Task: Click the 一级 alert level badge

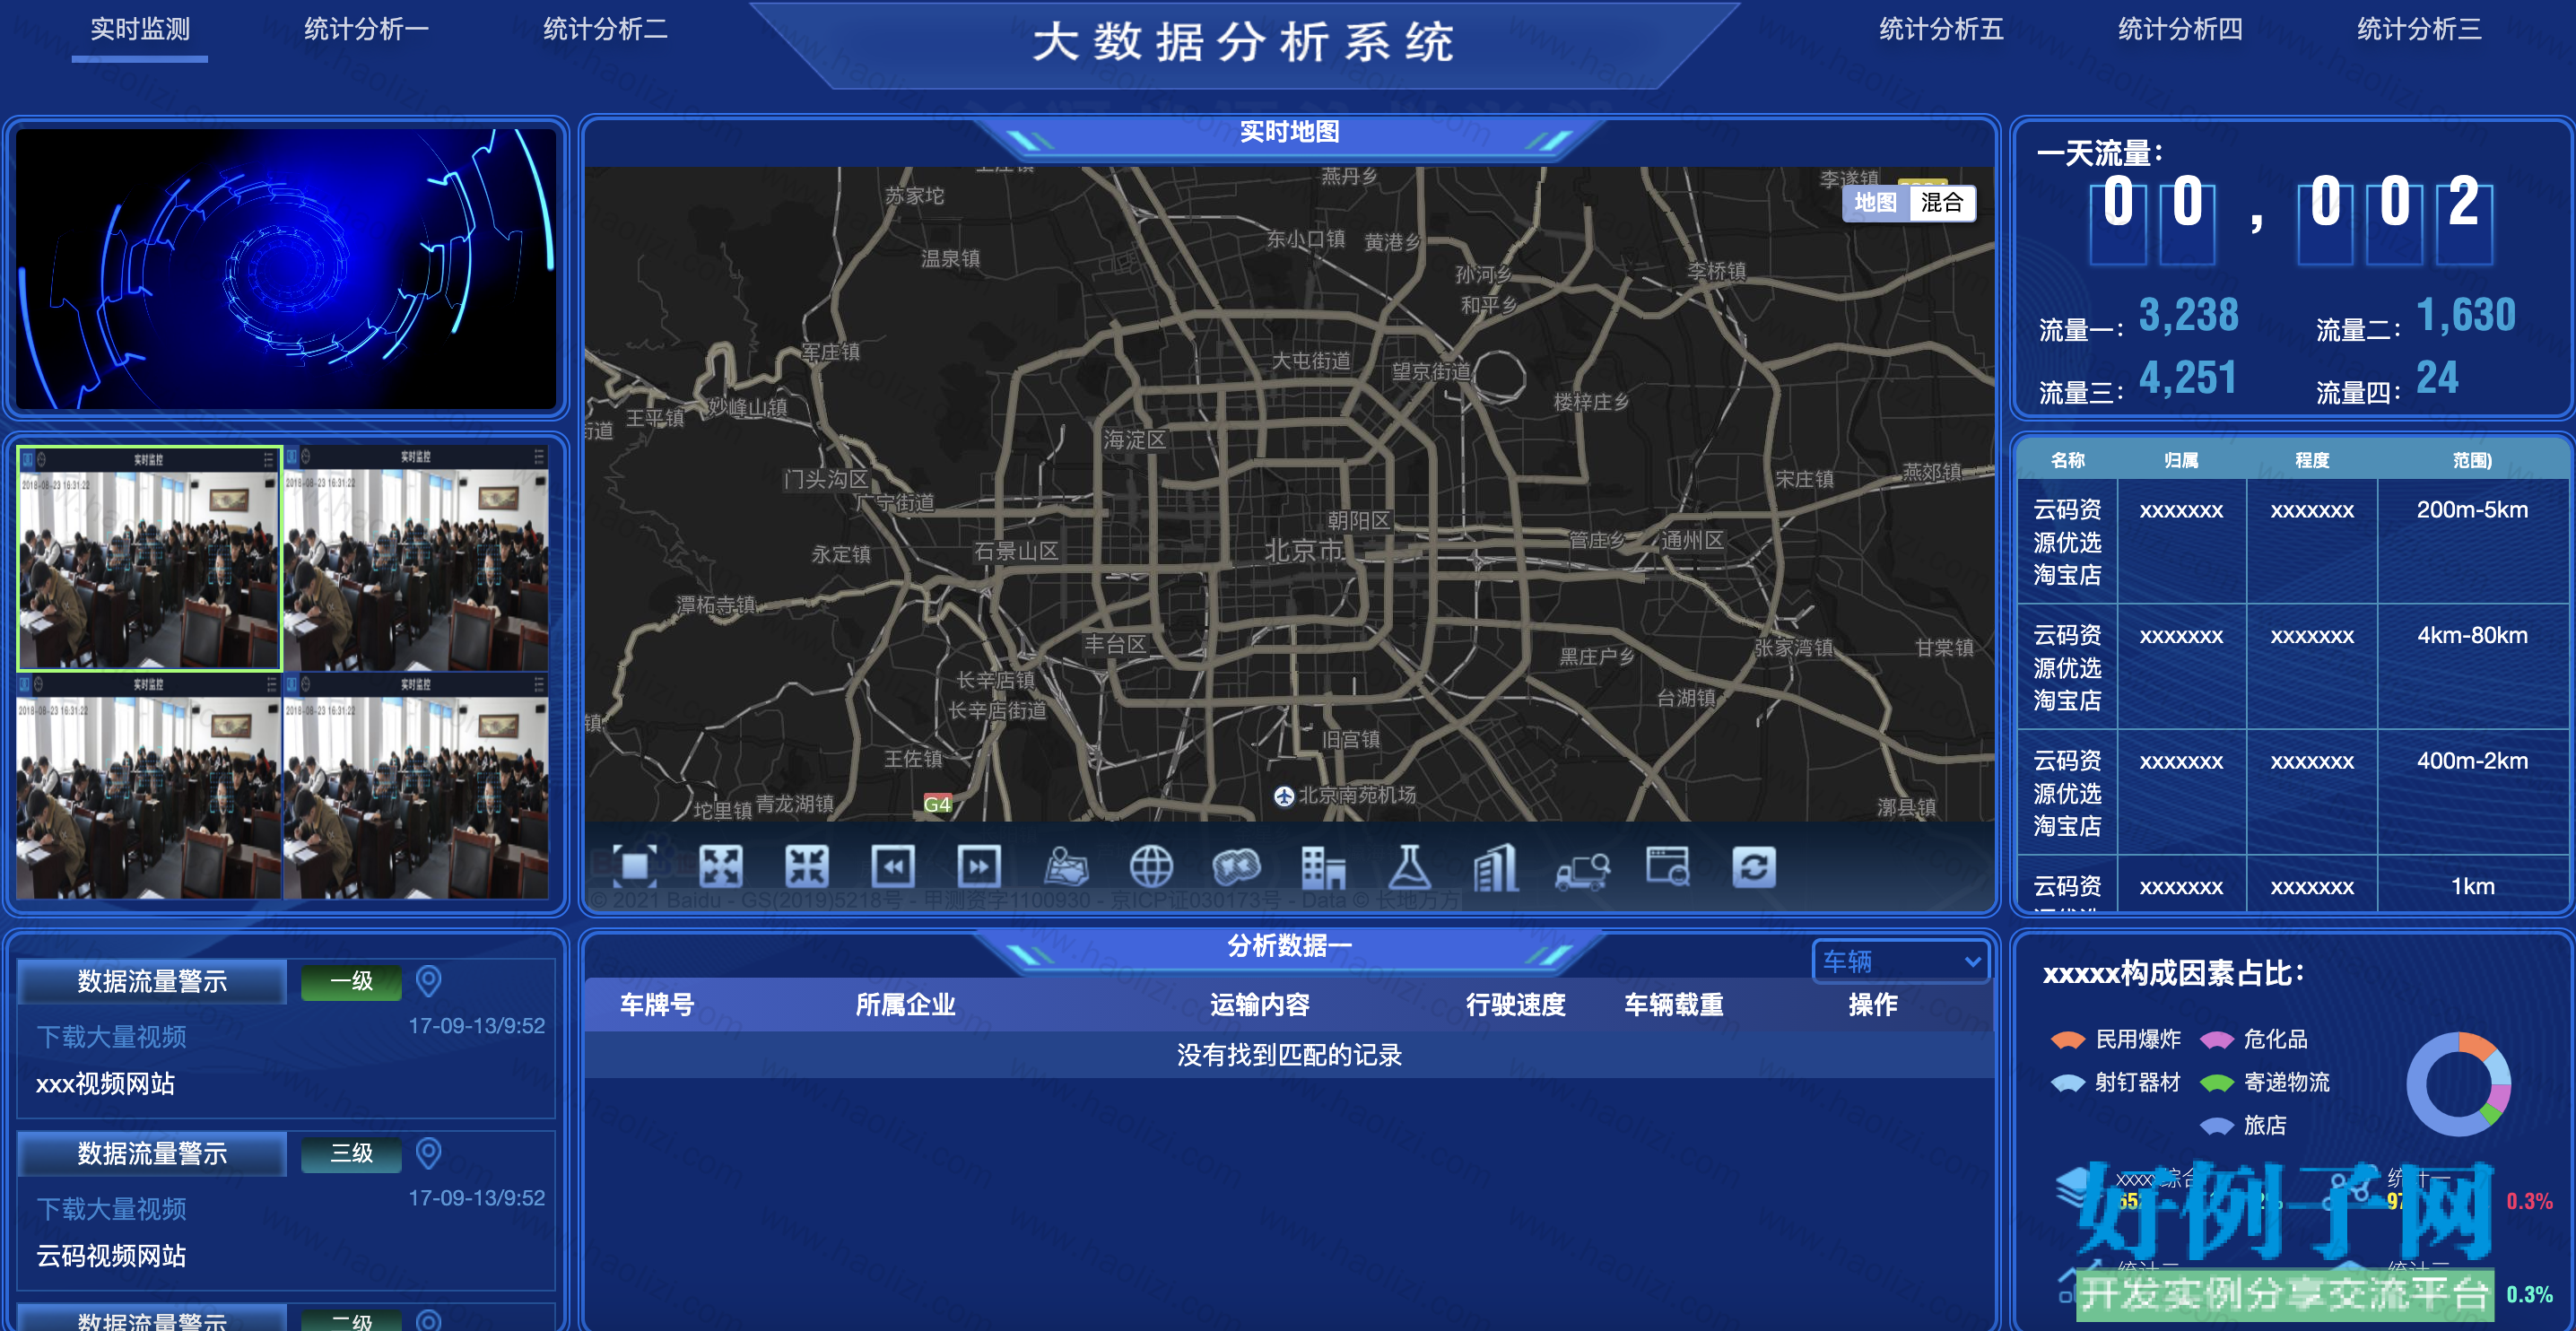Action: [x=352, y=981]
